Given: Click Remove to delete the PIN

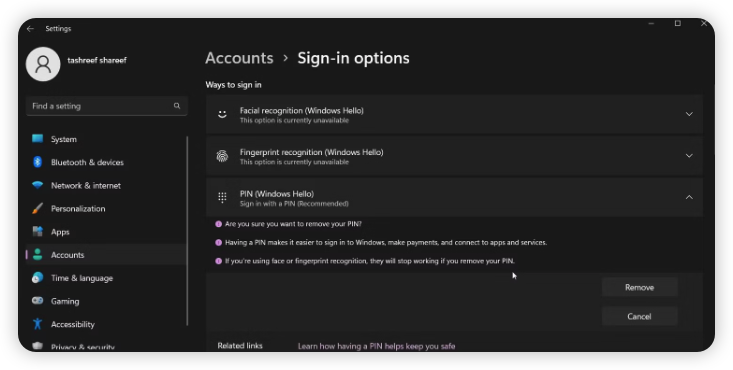Looking at the screenshot, I should (639, 287).
